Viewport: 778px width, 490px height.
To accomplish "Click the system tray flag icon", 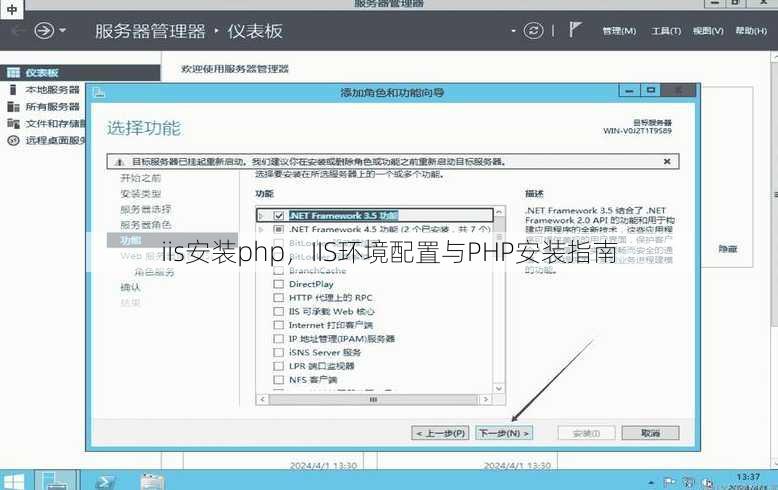I will pyautogui.click(x=669, y=482).
